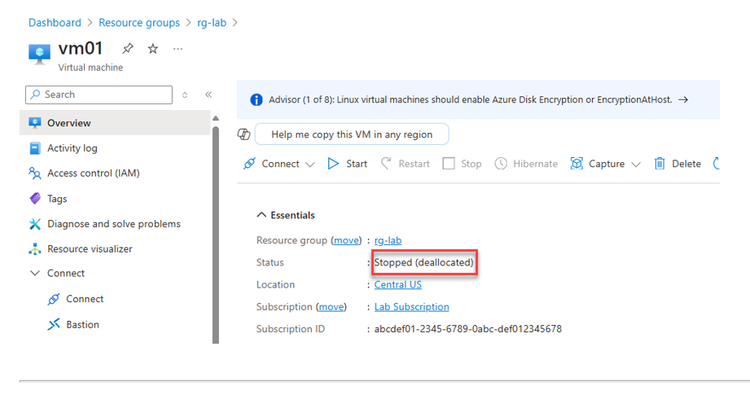
Task: Select the Subscription ID value text
Action: tap(468, 329)
